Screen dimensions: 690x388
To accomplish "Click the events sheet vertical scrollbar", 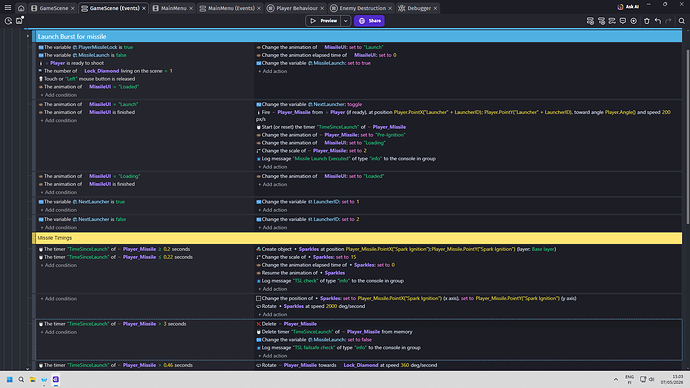I will point(687,136).
